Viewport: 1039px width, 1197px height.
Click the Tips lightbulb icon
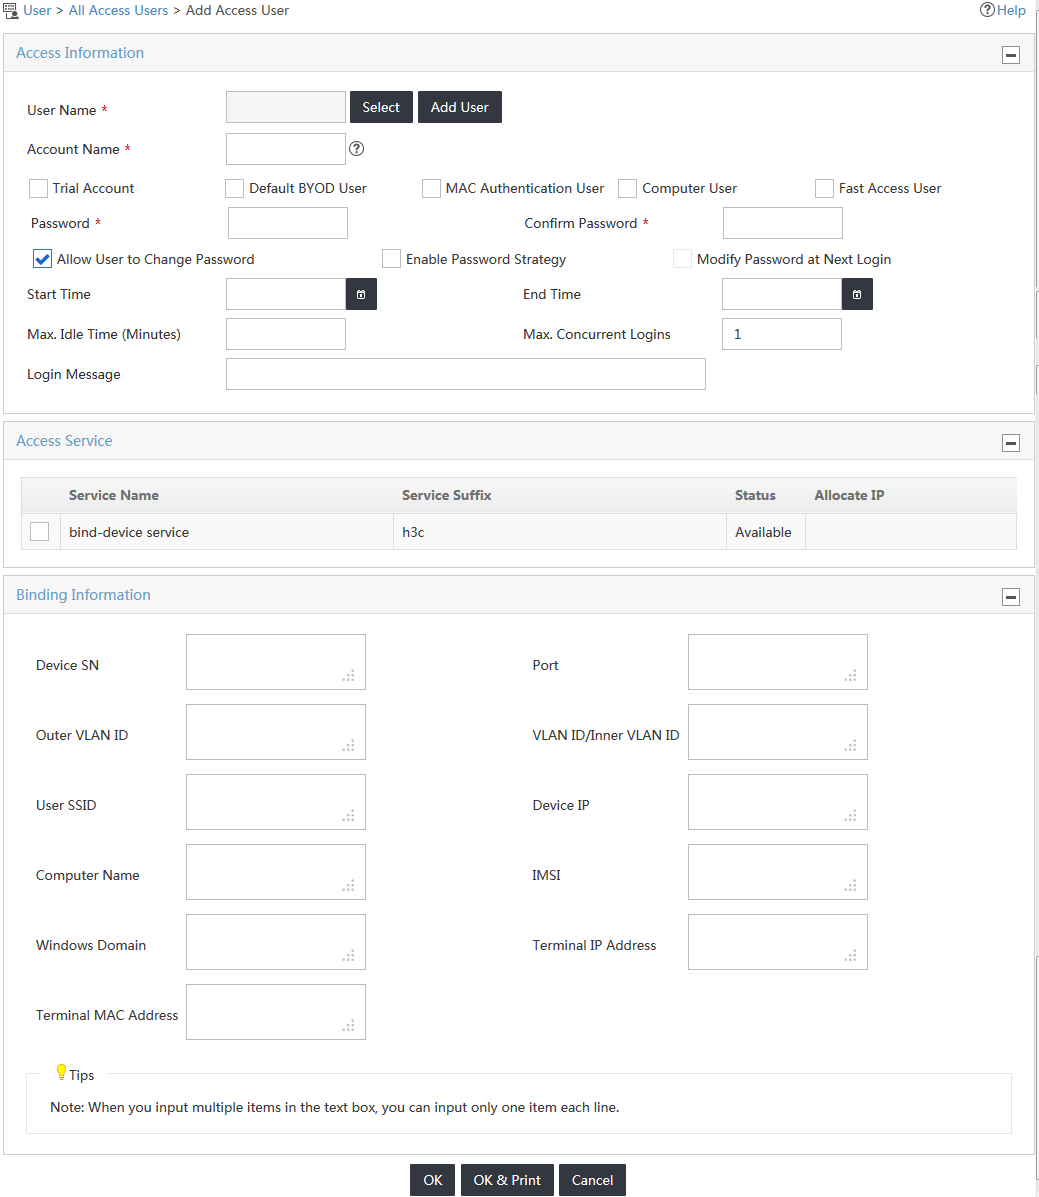coord(61,1073)
